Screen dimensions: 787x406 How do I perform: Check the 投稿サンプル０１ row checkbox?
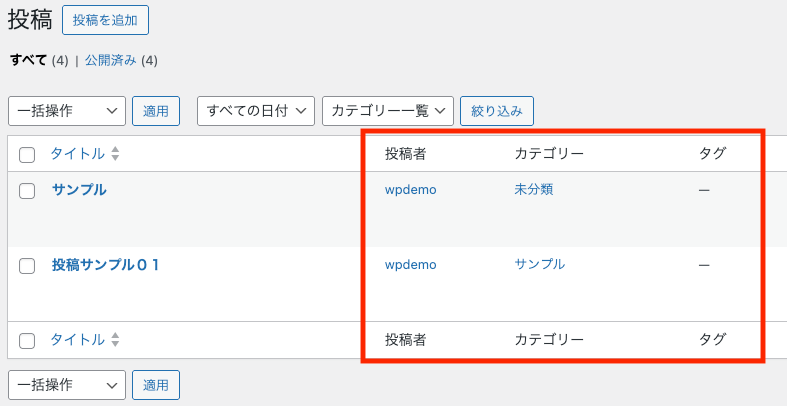[x=27, y=266]
